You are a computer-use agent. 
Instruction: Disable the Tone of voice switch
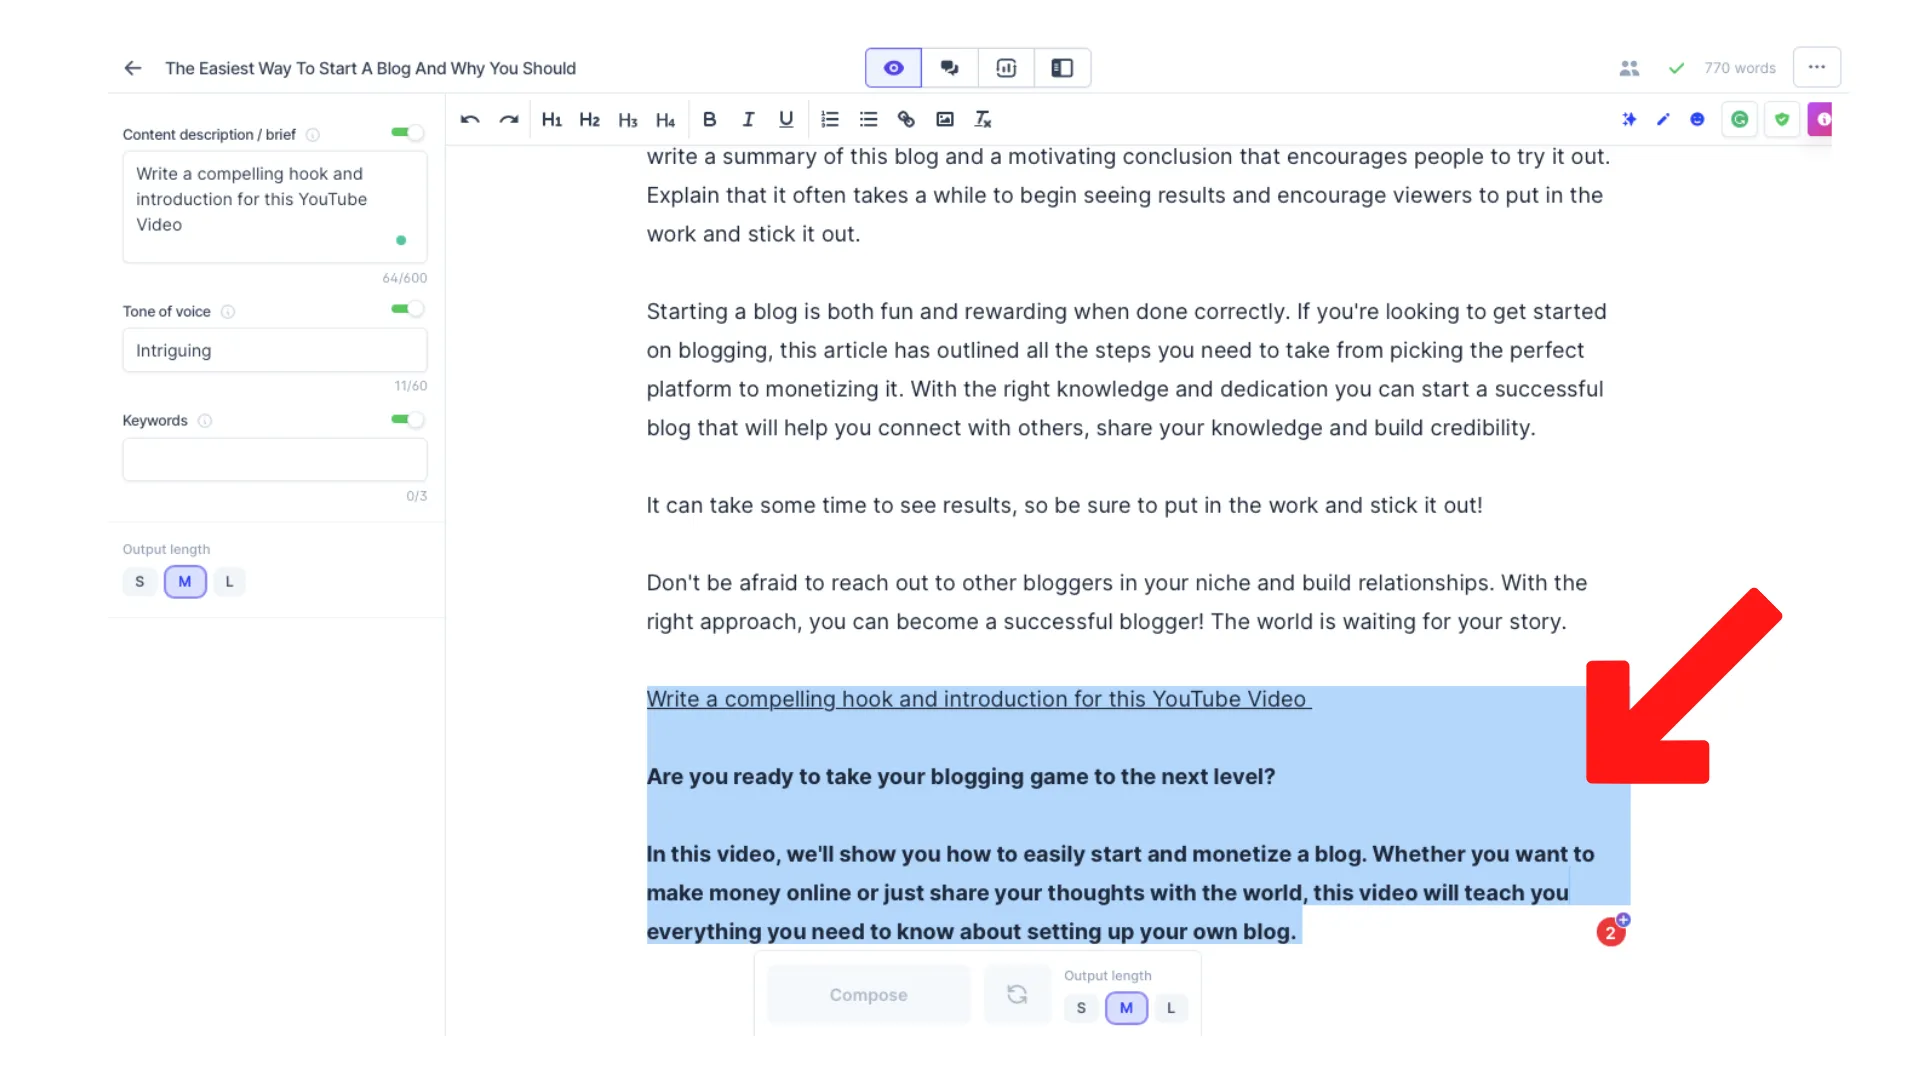point(407,310)
